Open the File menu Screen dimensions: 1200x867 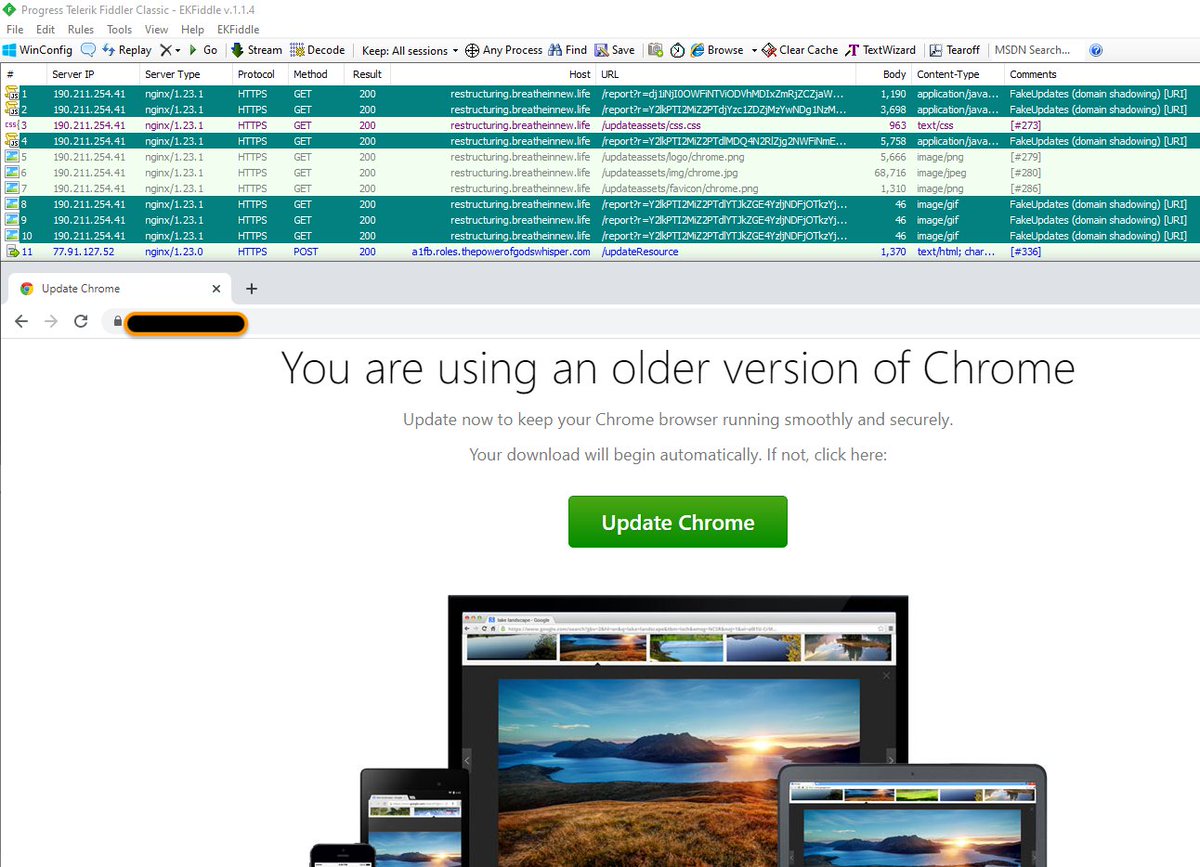point(15,30)
